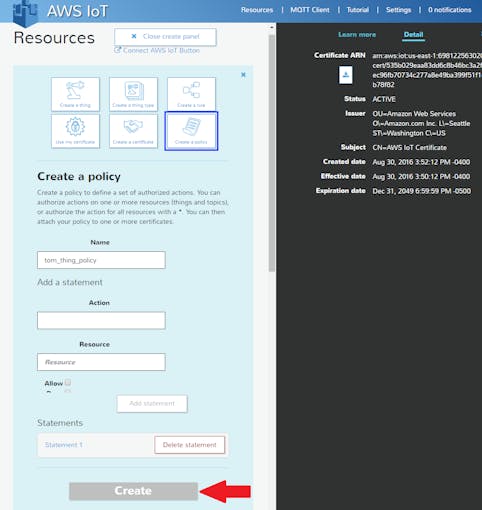Image resolution: width=482 pixels, height=510 pixels.
Task: Click the left panel vertical scrollbar
Action: (272, 153)
